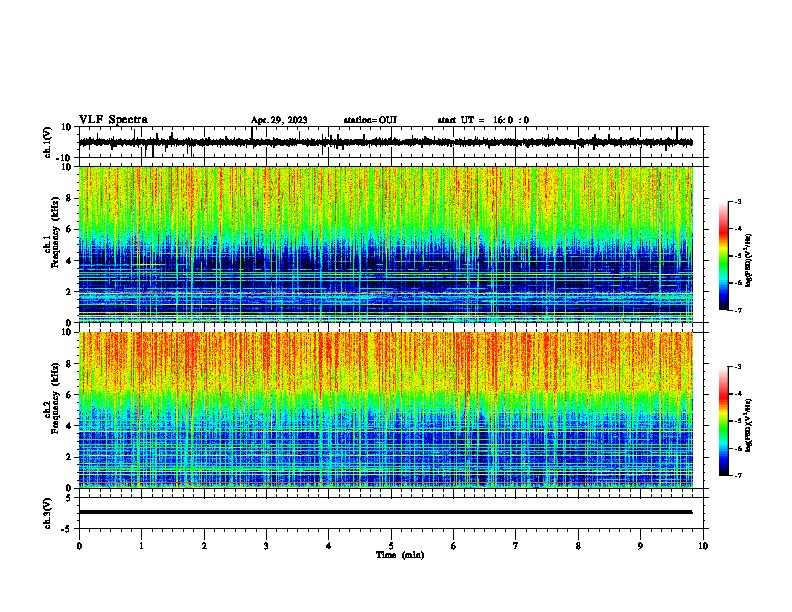This screenshot has height=612, width=792.
Task: Click time axis tick label "9"
Action: (640, 546)
